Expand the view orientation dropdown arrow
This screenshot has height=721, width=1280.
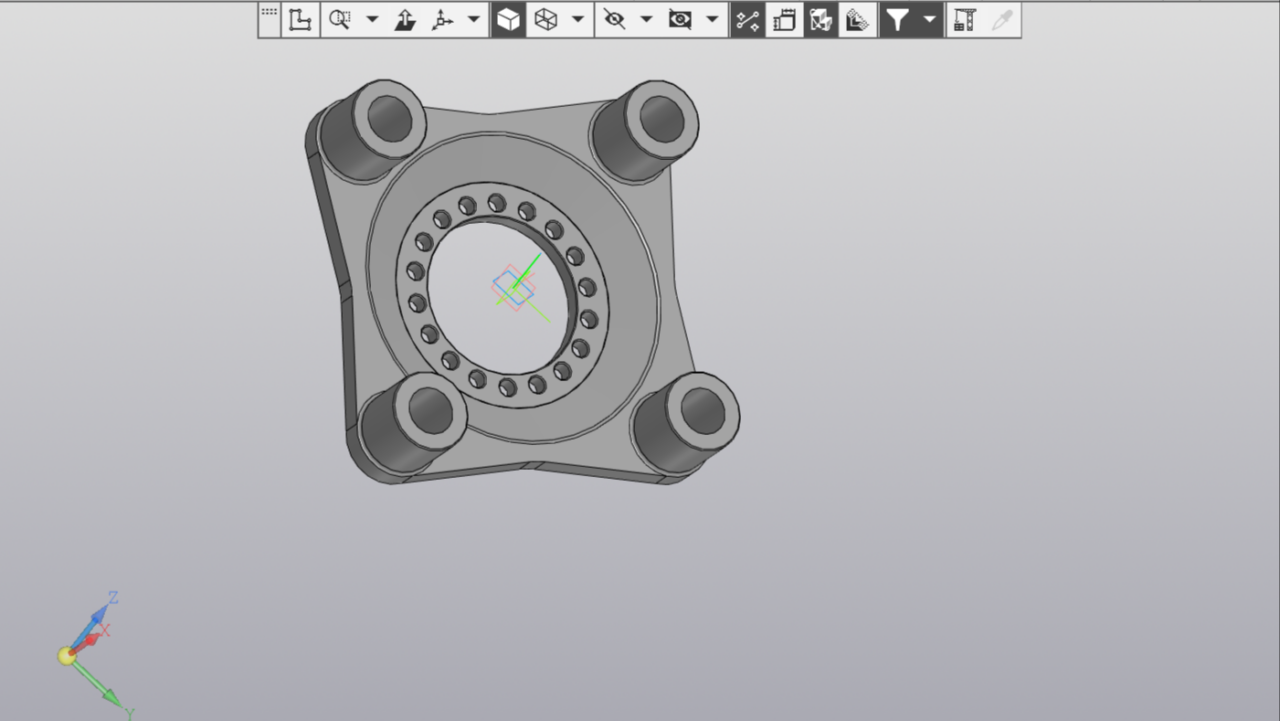tap(474, 20)
